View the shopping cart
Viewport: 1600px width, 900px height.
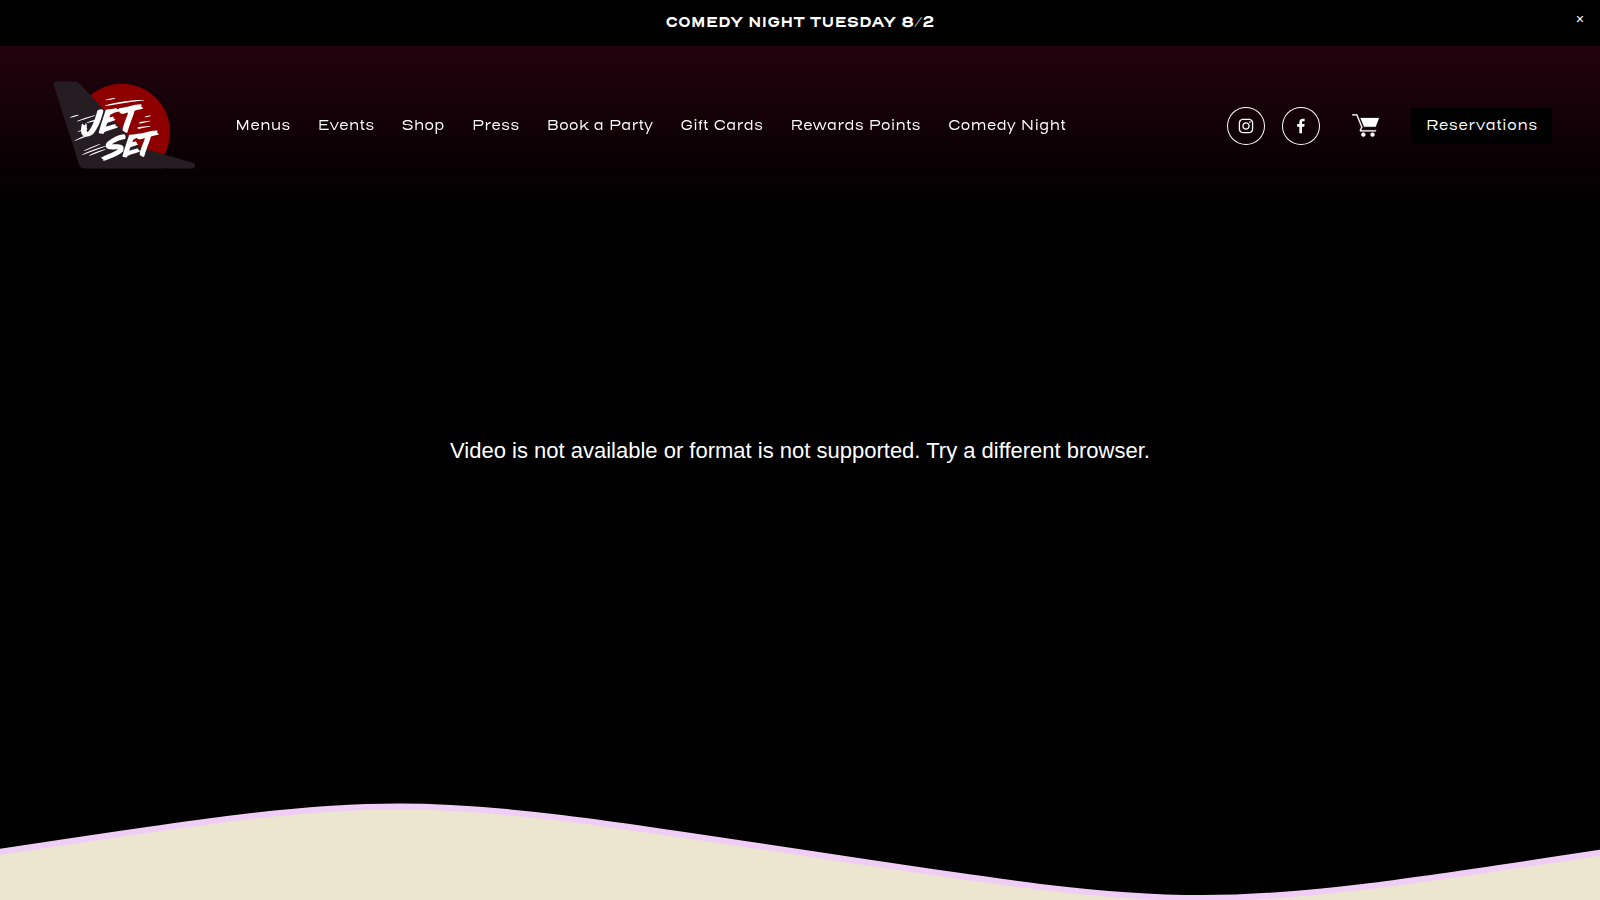pyautogui.click(x=1366, y=126)
